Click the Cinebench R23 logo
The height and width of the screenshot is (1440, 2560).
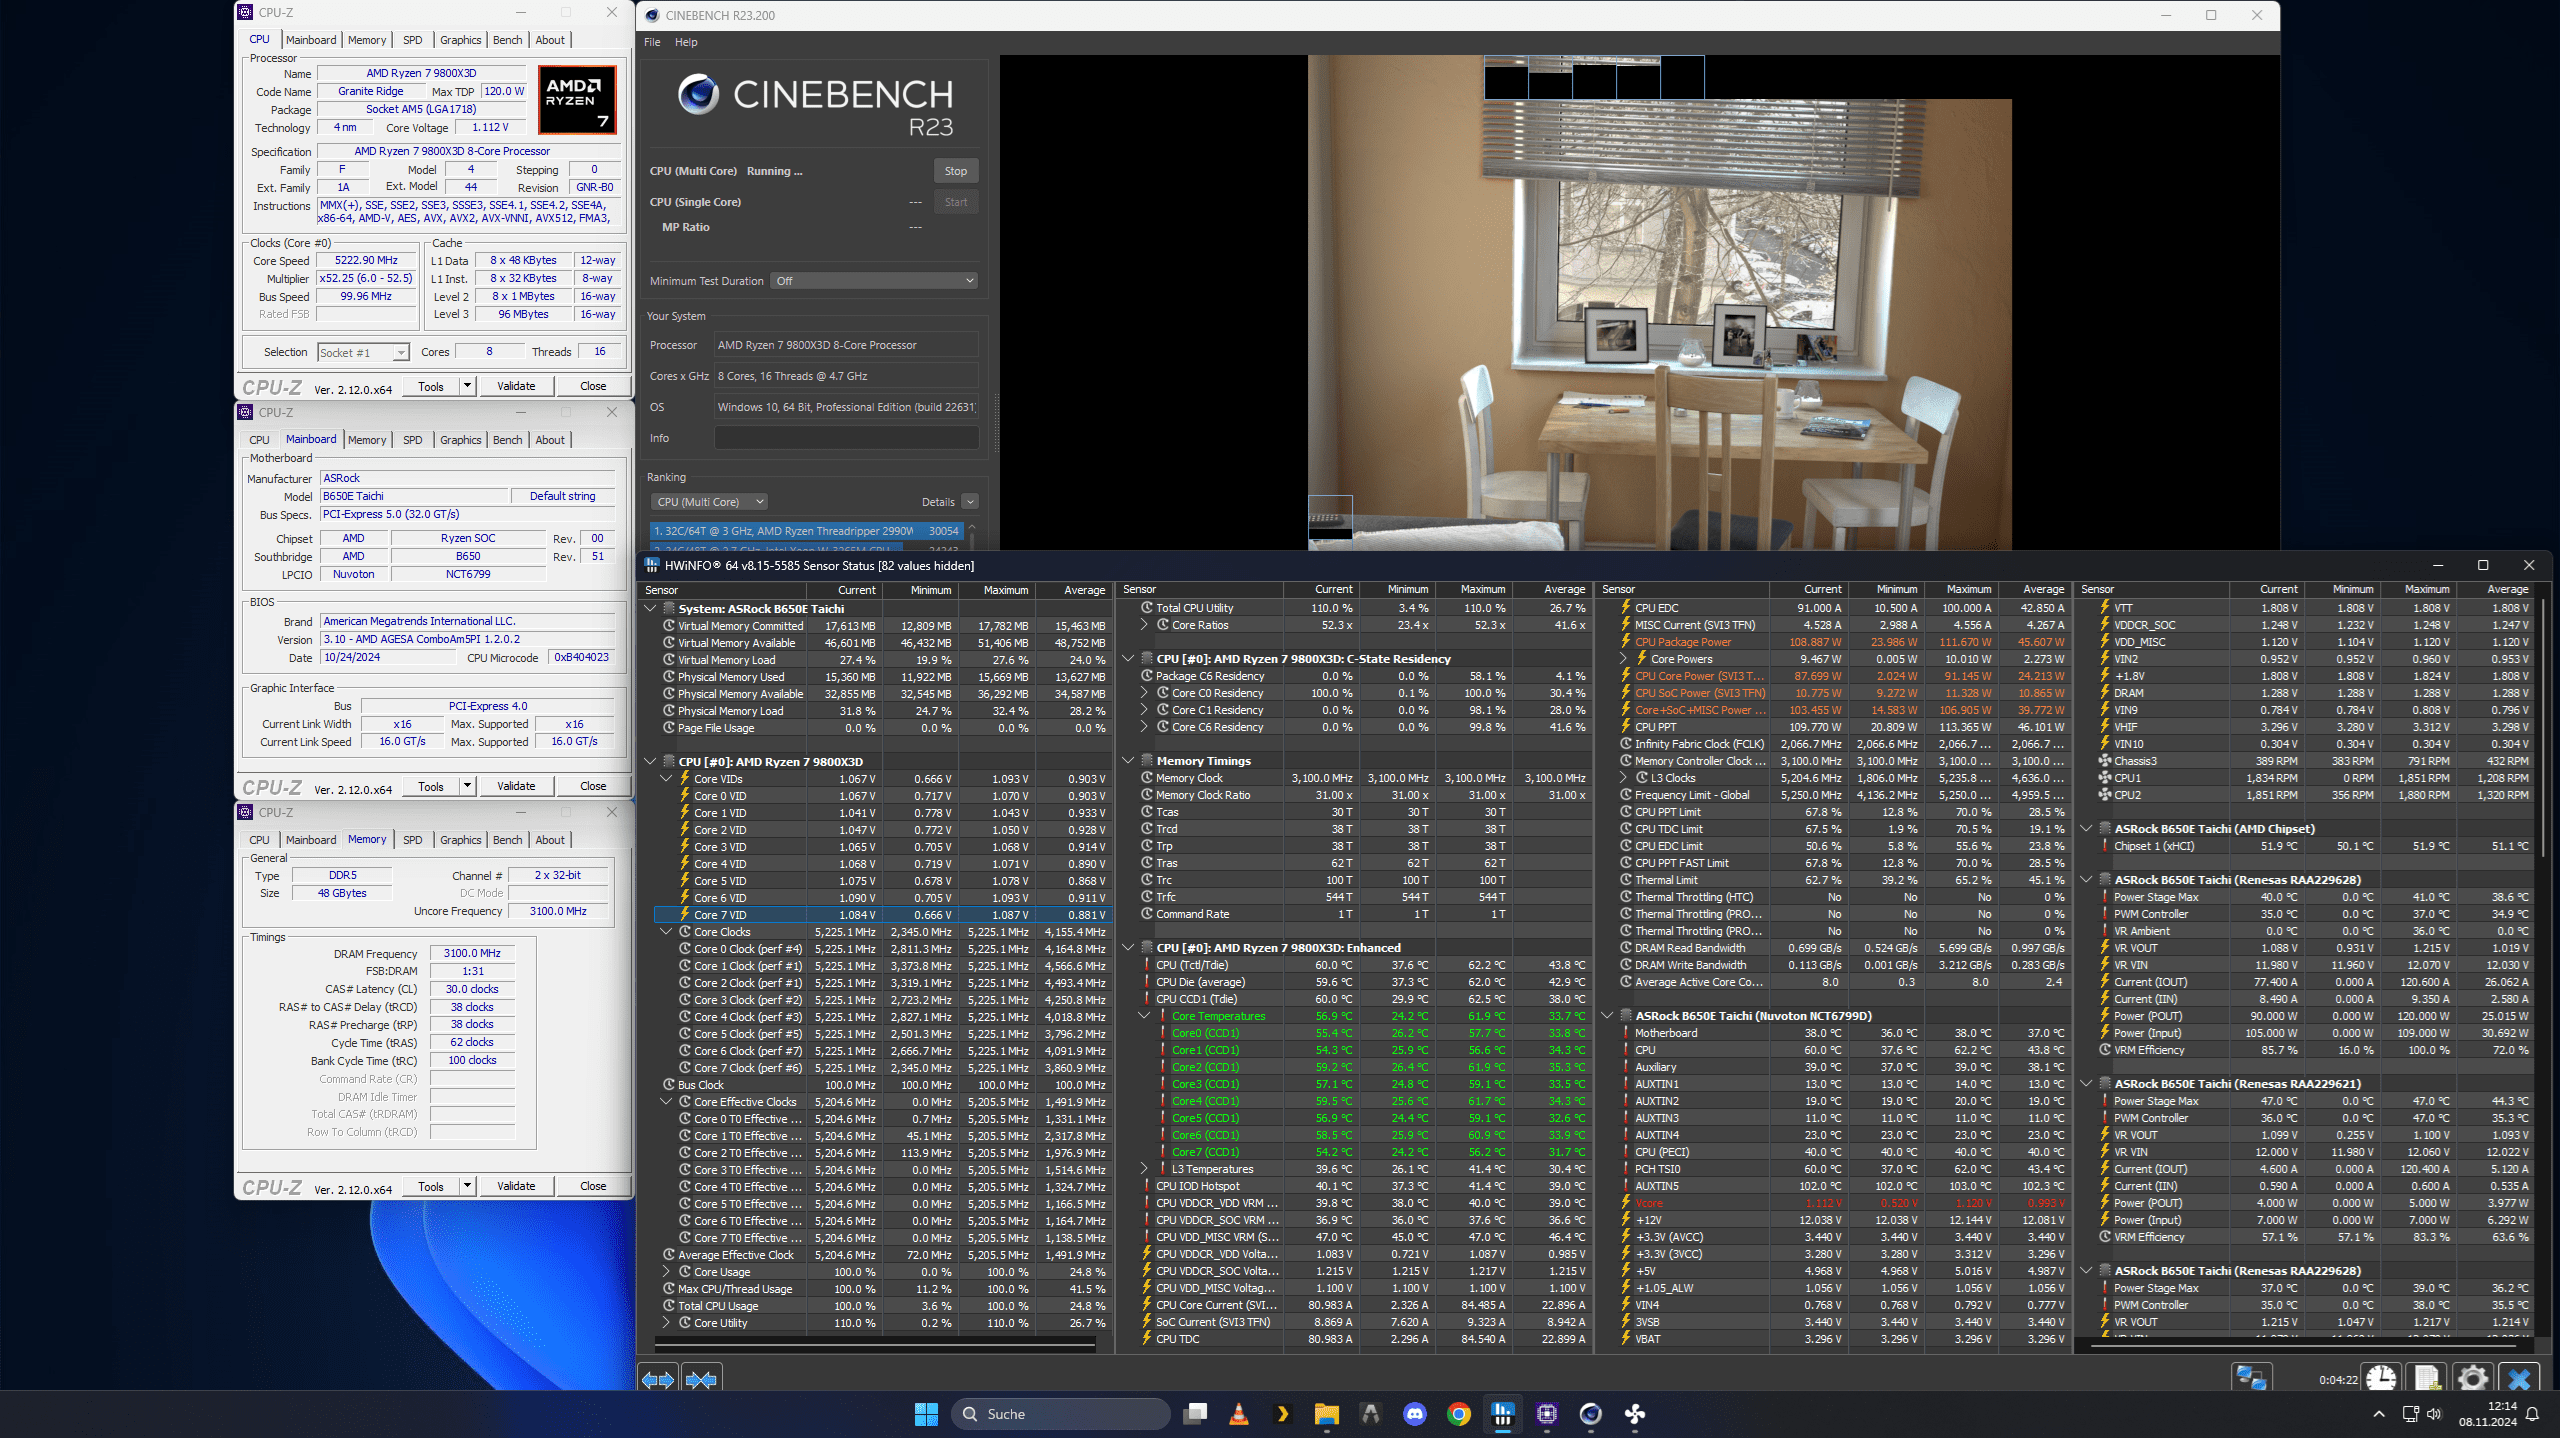click(816, 105)
